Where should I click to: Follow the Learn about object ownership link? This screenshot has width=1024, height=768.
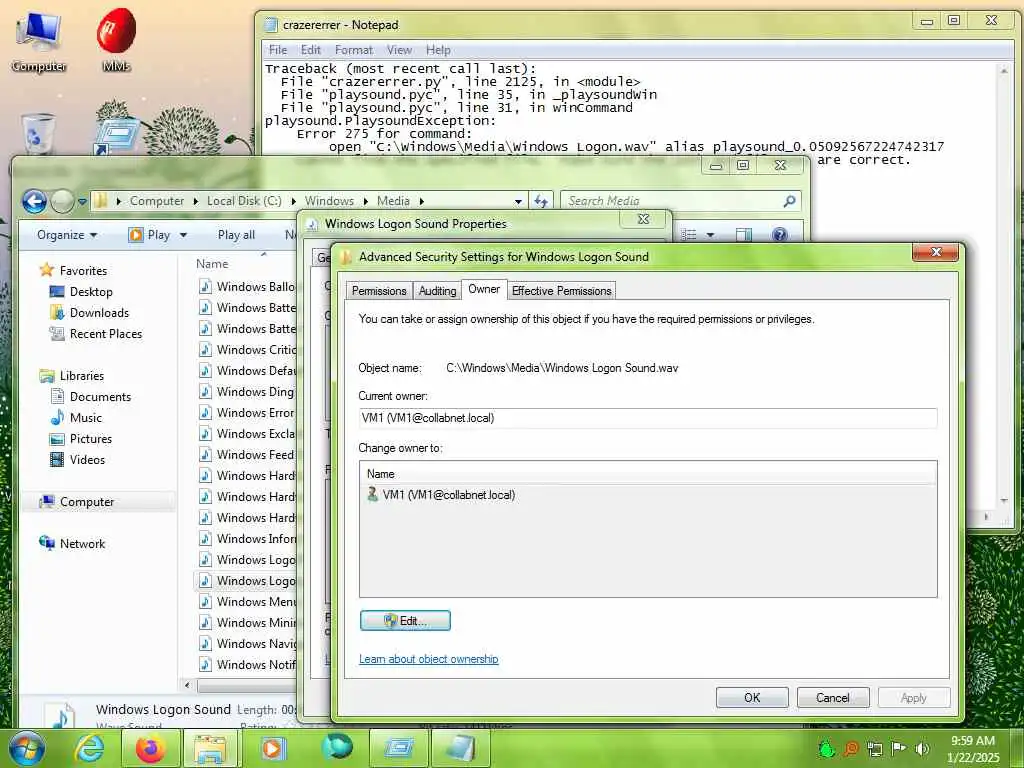[x=428, y=659]
